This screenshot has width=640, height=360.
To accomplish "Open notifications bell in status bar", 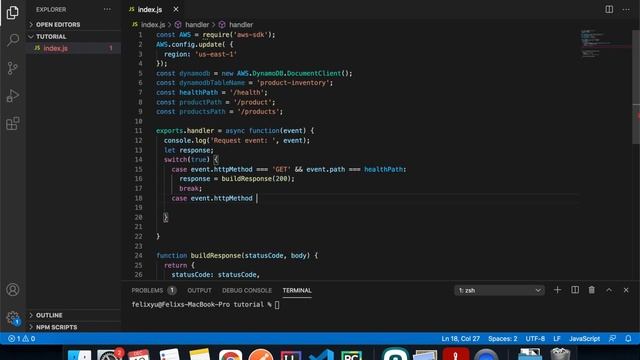I will 628,338.
